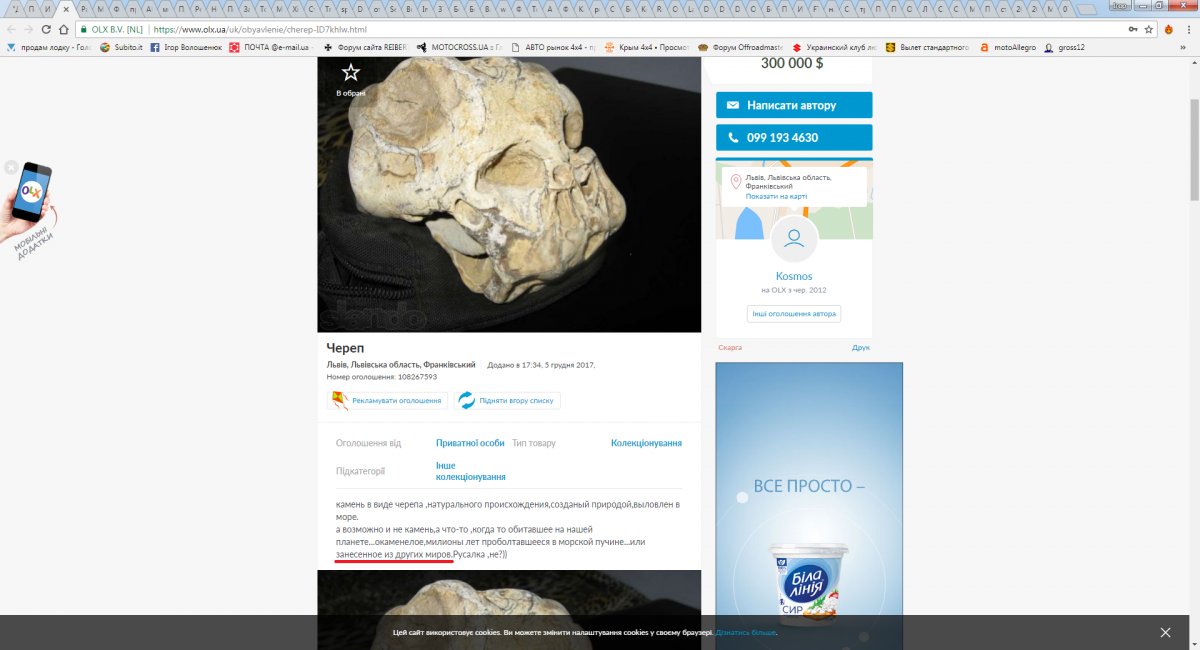
Task: Open ПОЧТА @e-mail.ua bookmark
Action: pyautogui.click(x=270, y=47)
